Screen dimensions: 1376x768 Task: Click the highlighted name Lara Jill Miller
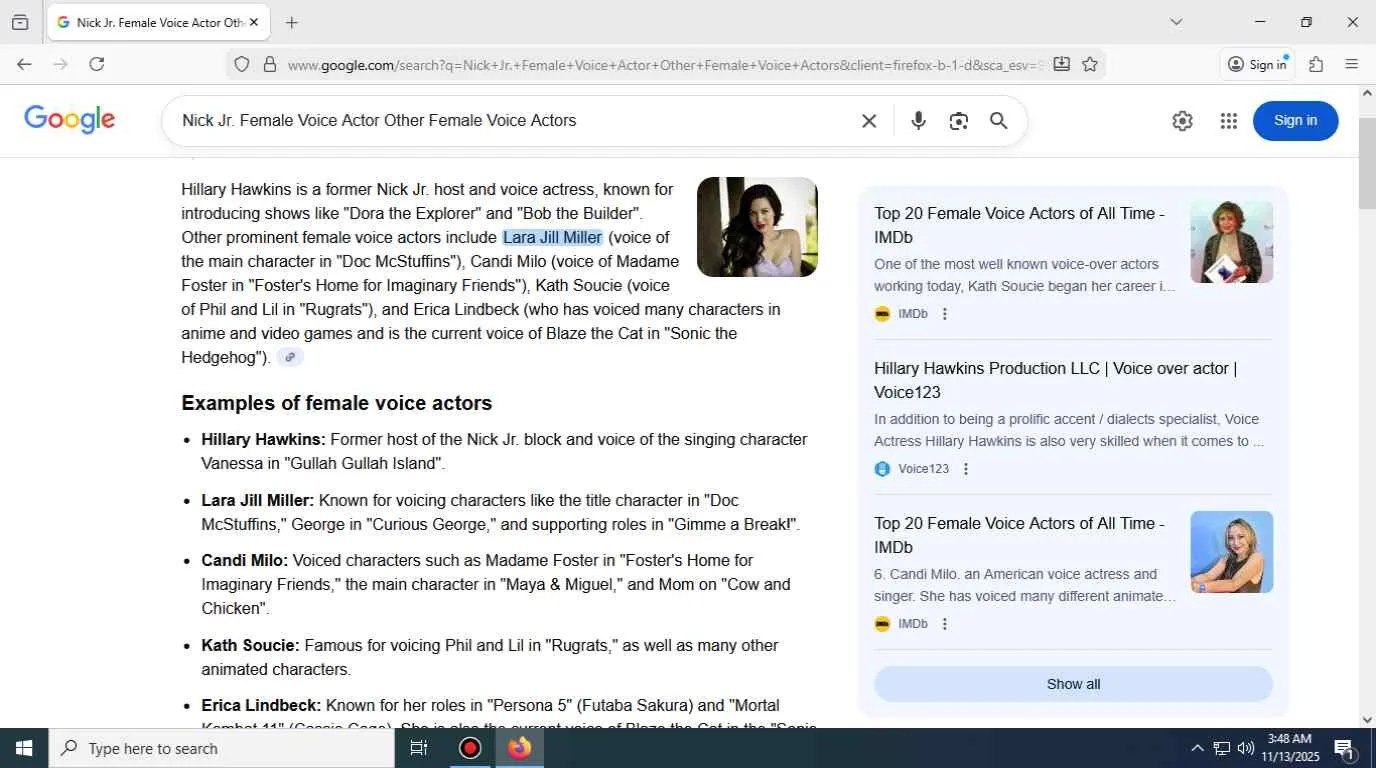[x=552, y=238]
